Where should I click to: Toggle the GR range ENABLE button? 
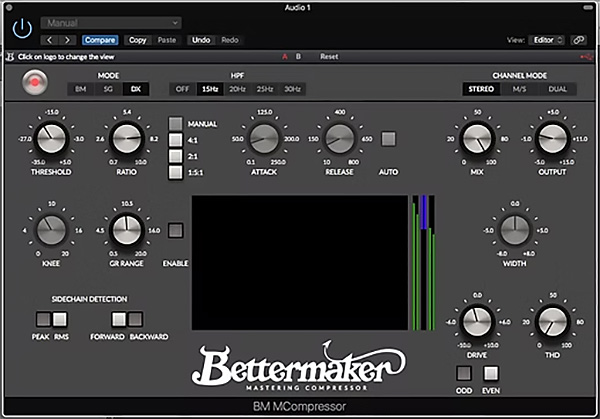tap(176, 231)
